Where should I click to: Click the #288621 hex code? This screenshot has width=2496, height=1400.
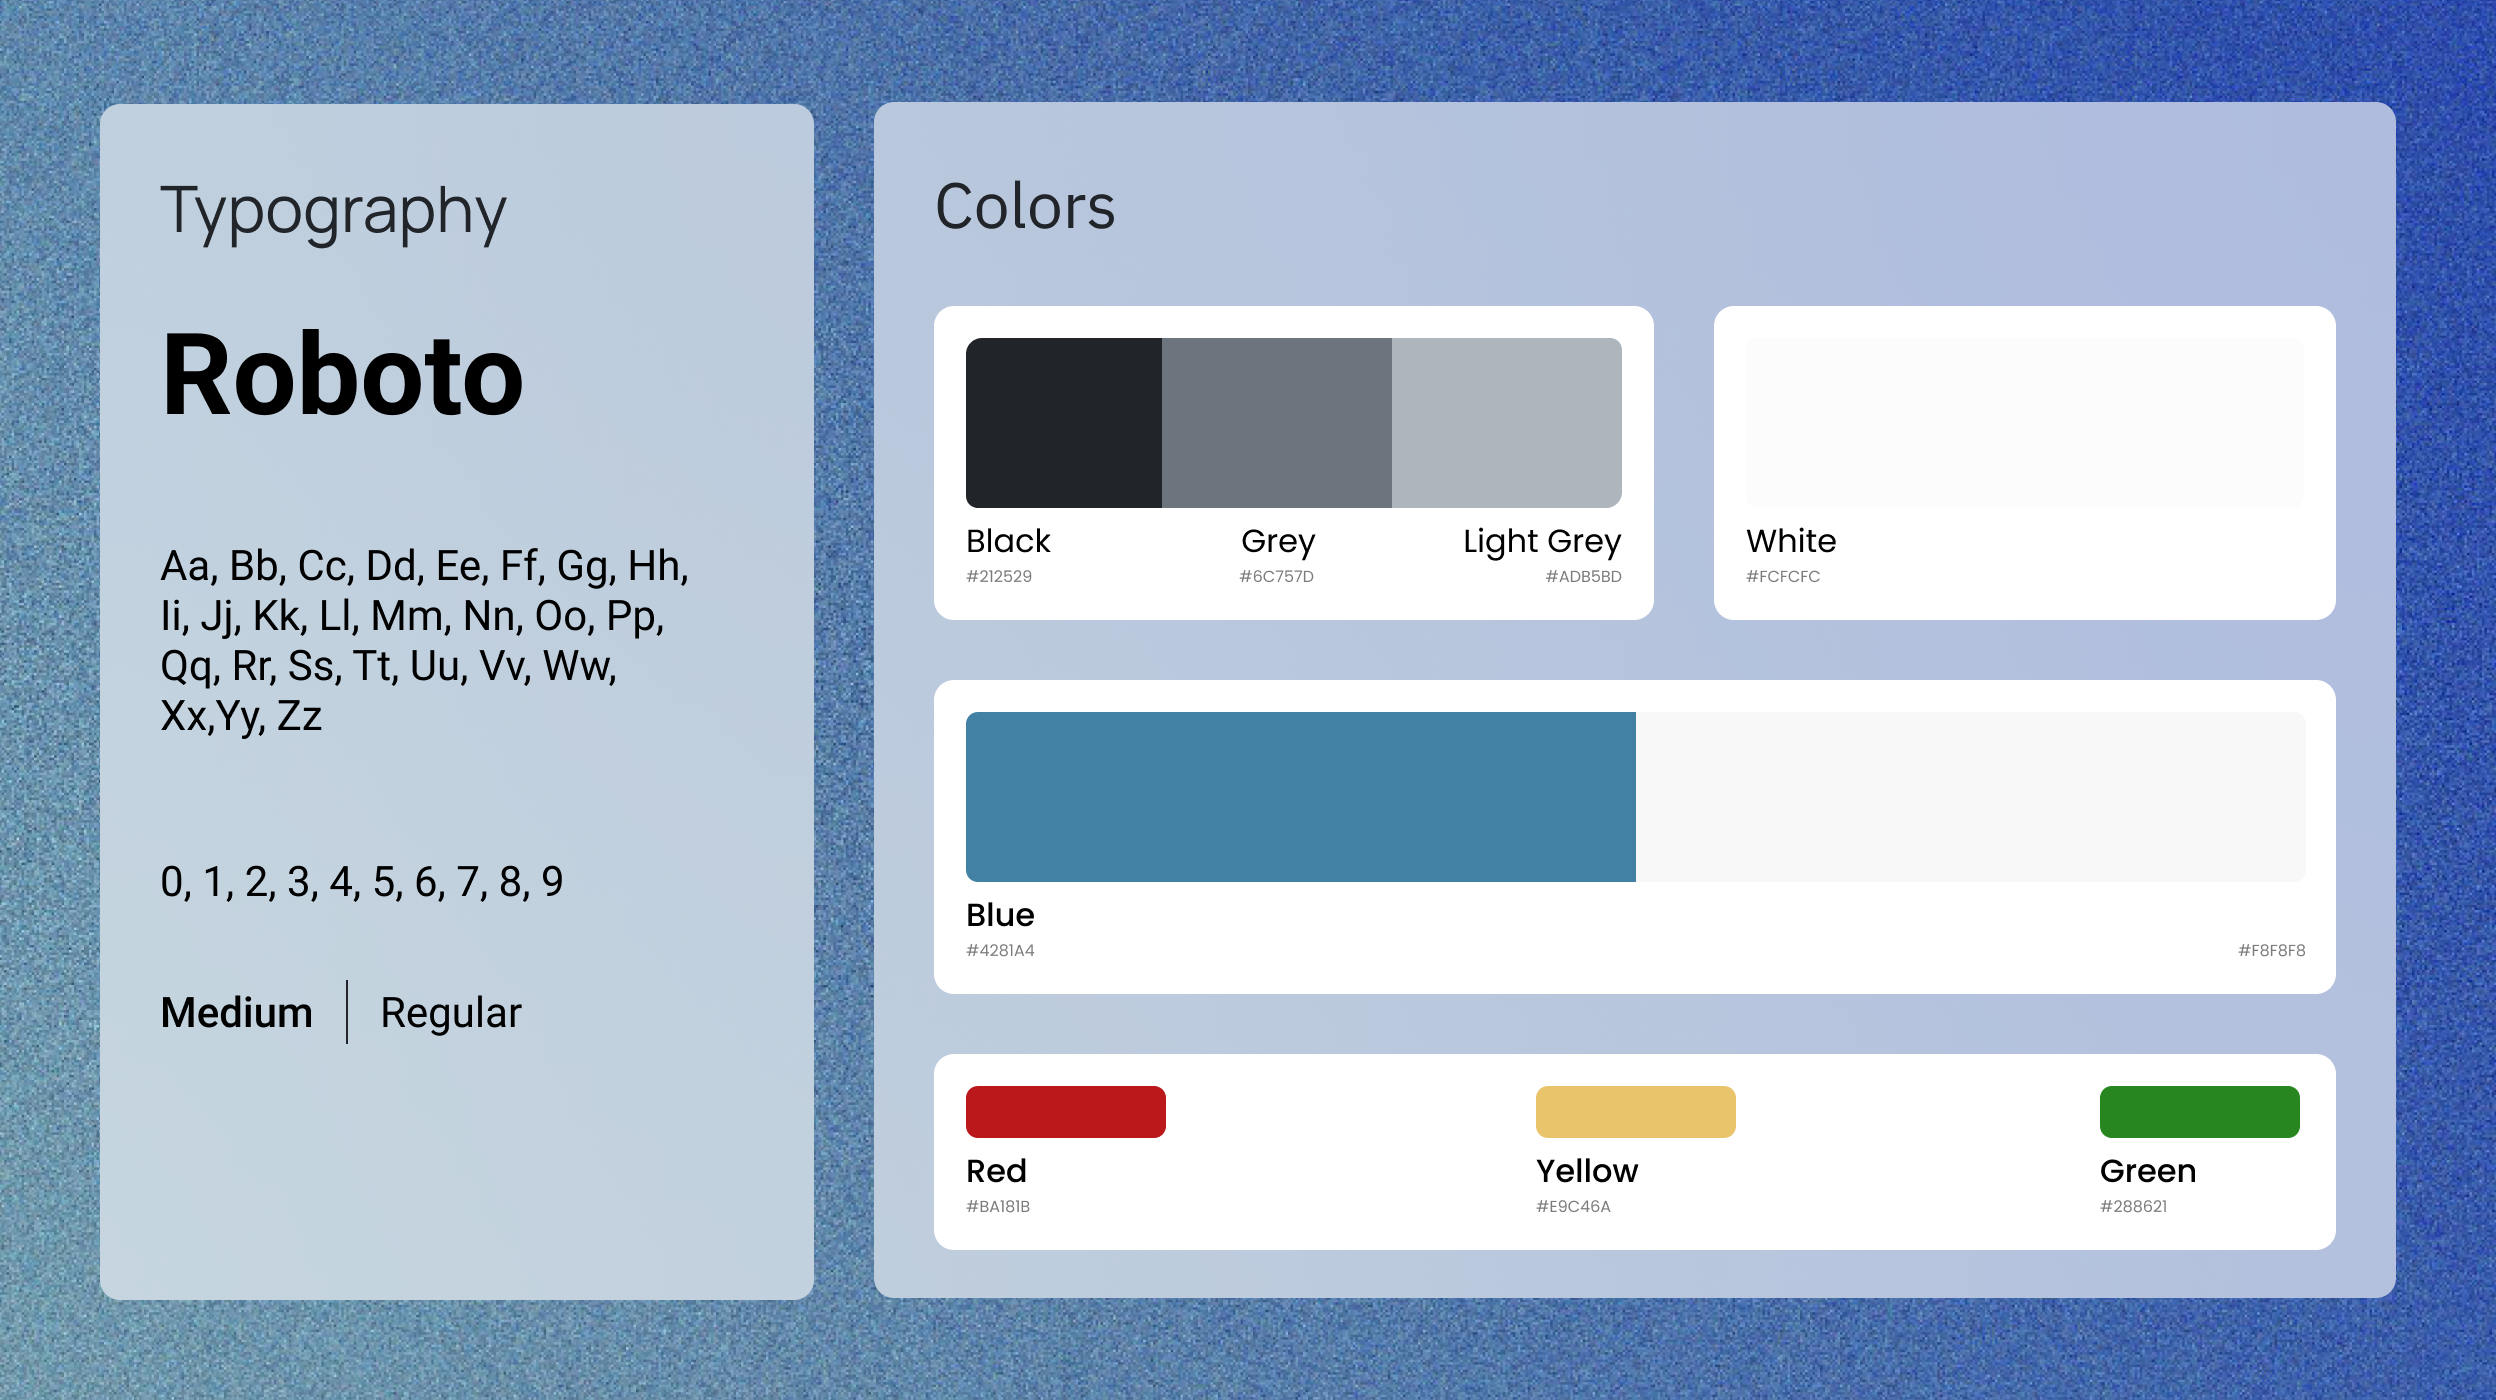point(2133,1206)
